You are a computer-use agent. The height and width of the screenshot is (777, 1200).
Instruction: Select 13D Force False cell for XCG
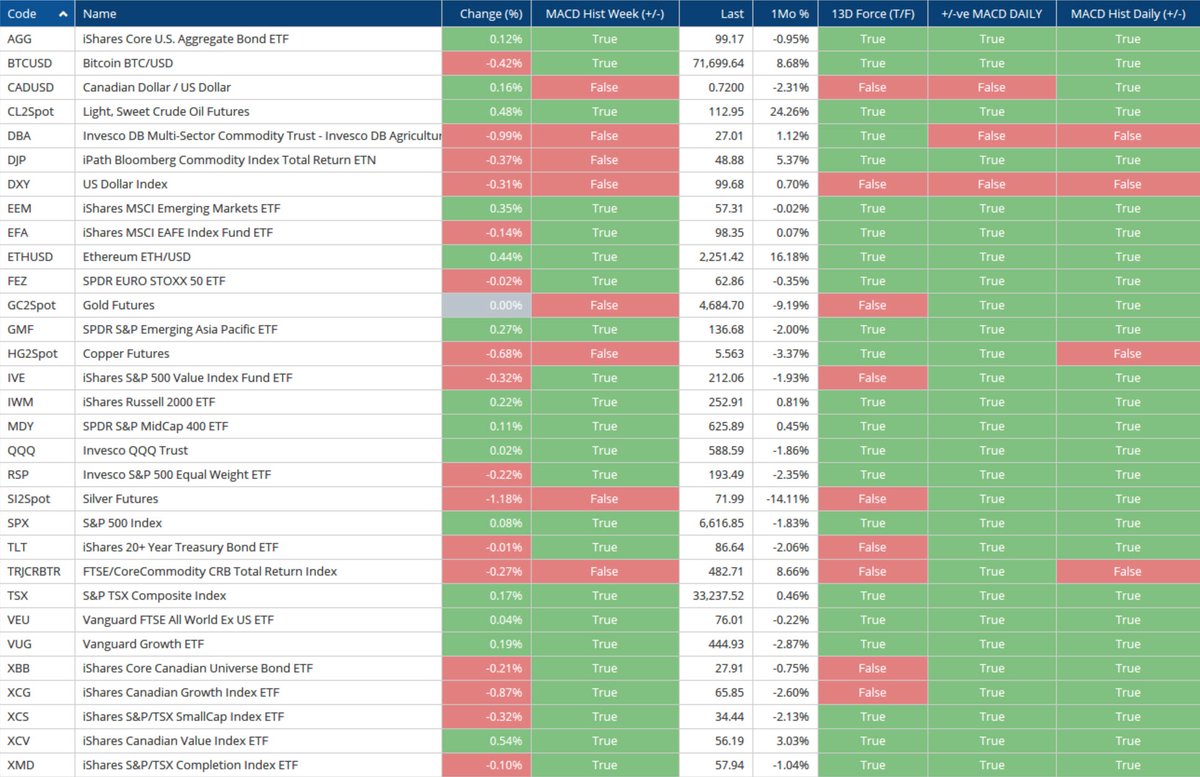pos(872,692)
